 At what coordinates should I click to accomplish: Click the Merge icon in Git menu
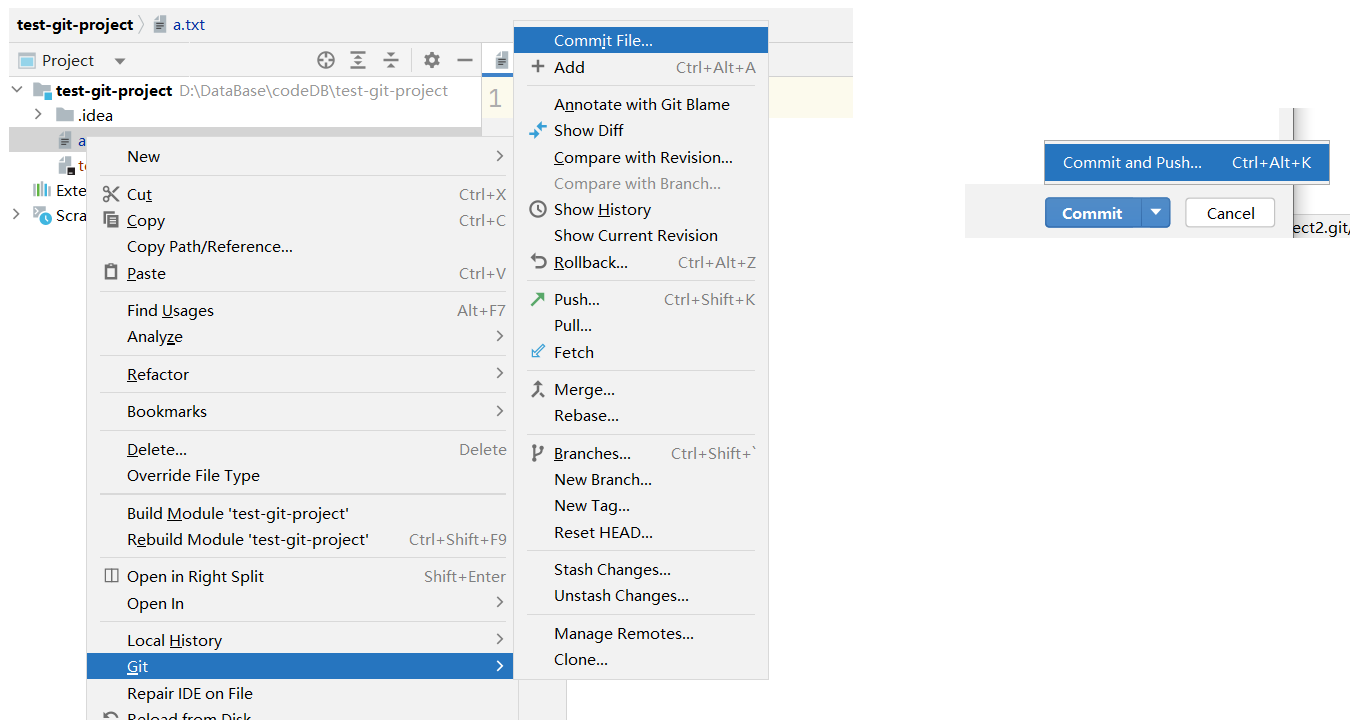click(x=538, y=389)
